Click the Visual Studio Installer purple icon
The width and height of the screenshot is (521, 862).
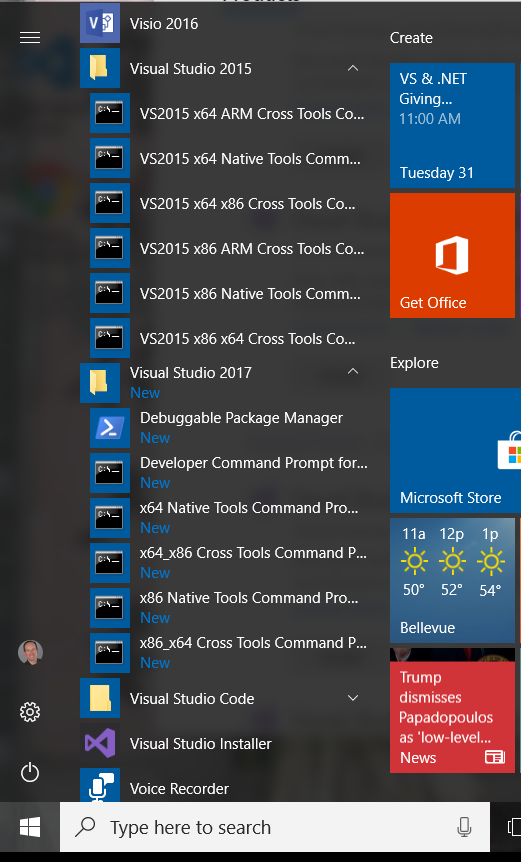pos(100,743)
